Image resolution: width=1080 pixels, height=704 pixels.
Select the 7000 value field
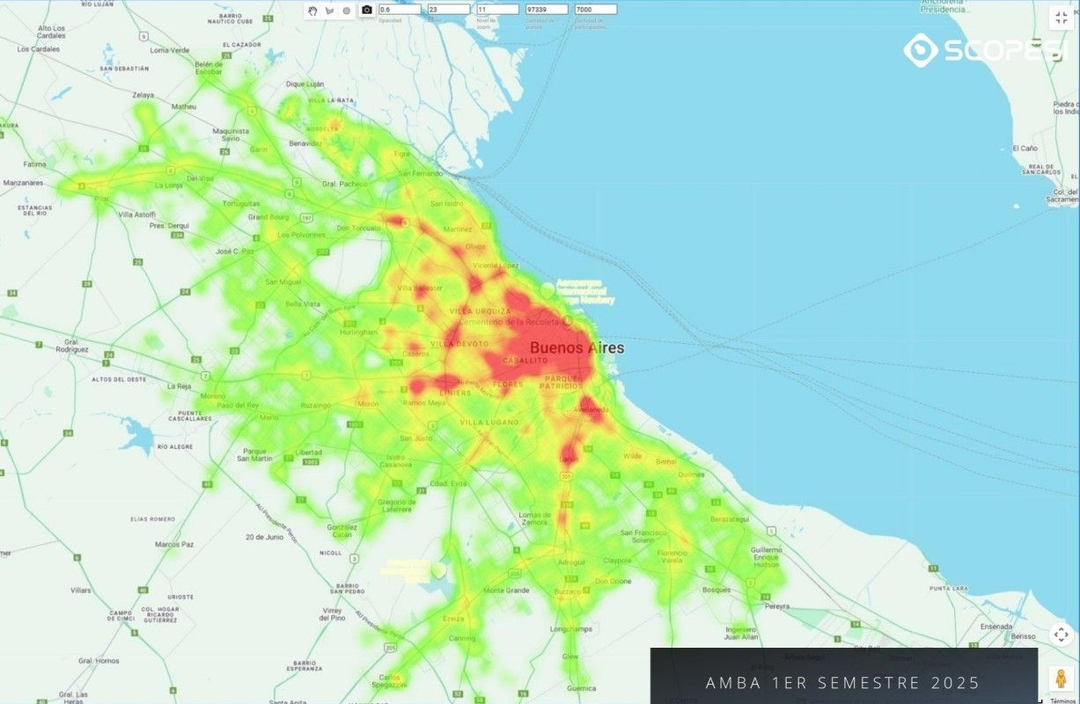click(x=596, y=8)
